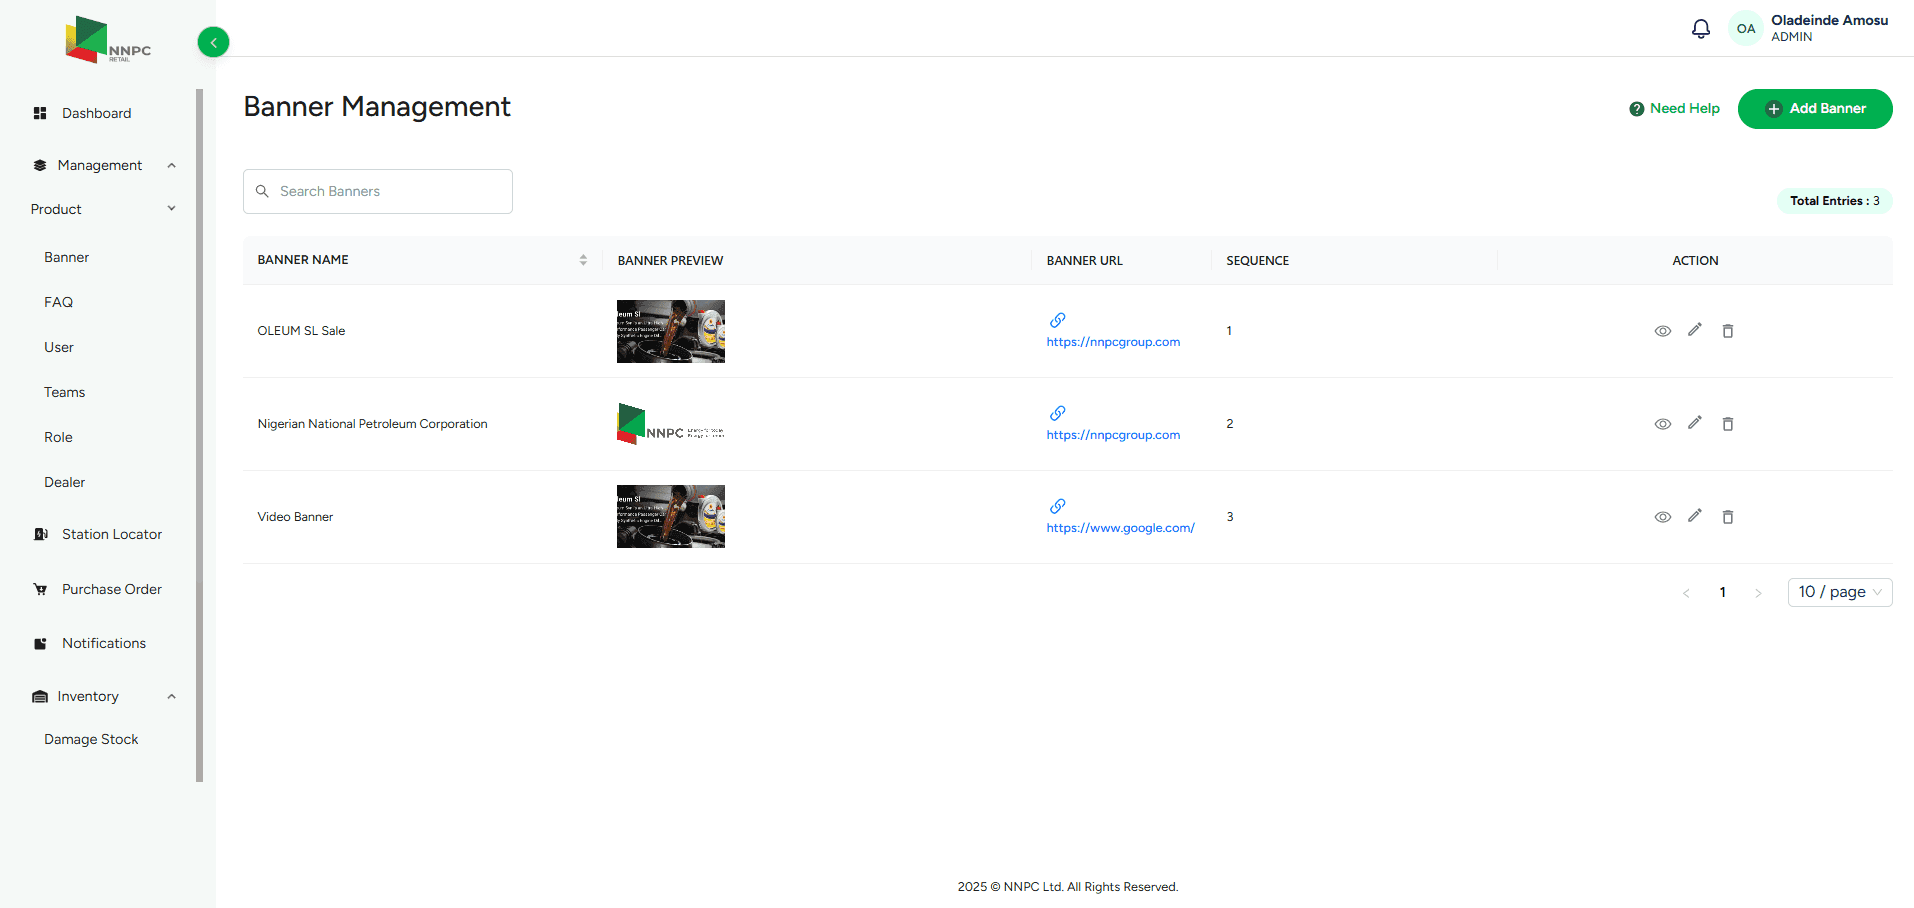Click link icon for OLEUM SL Sale
1914x908 pixels.
tap(1057, 320)
